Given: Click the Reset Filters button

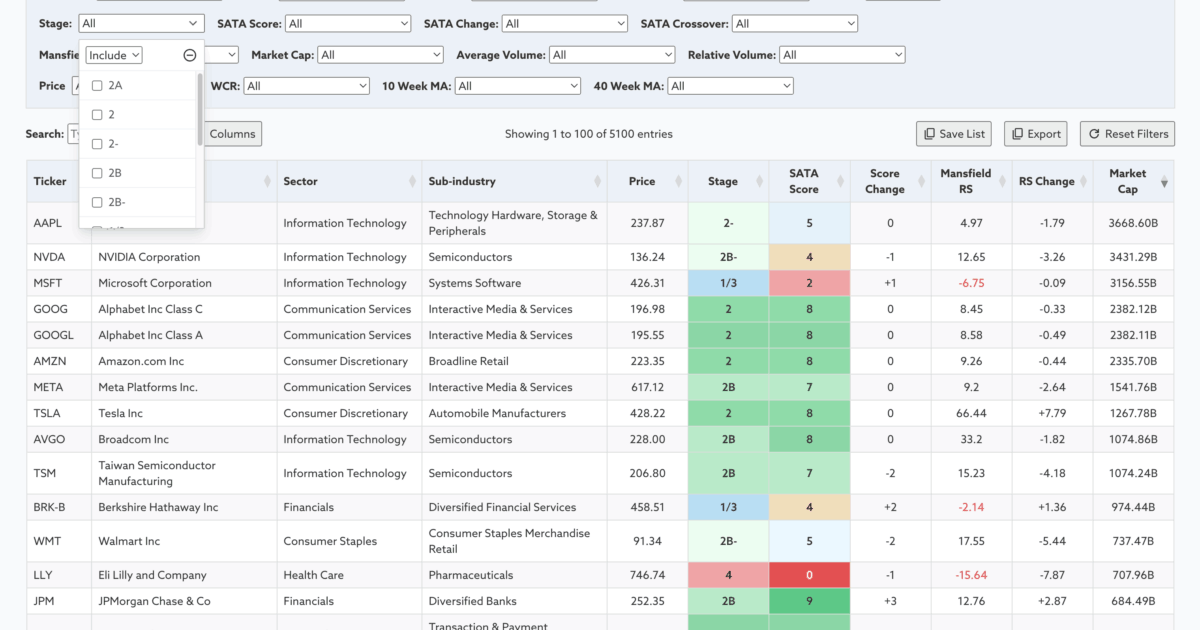Looking at the screenshot, I should (x=1127, y=133).
